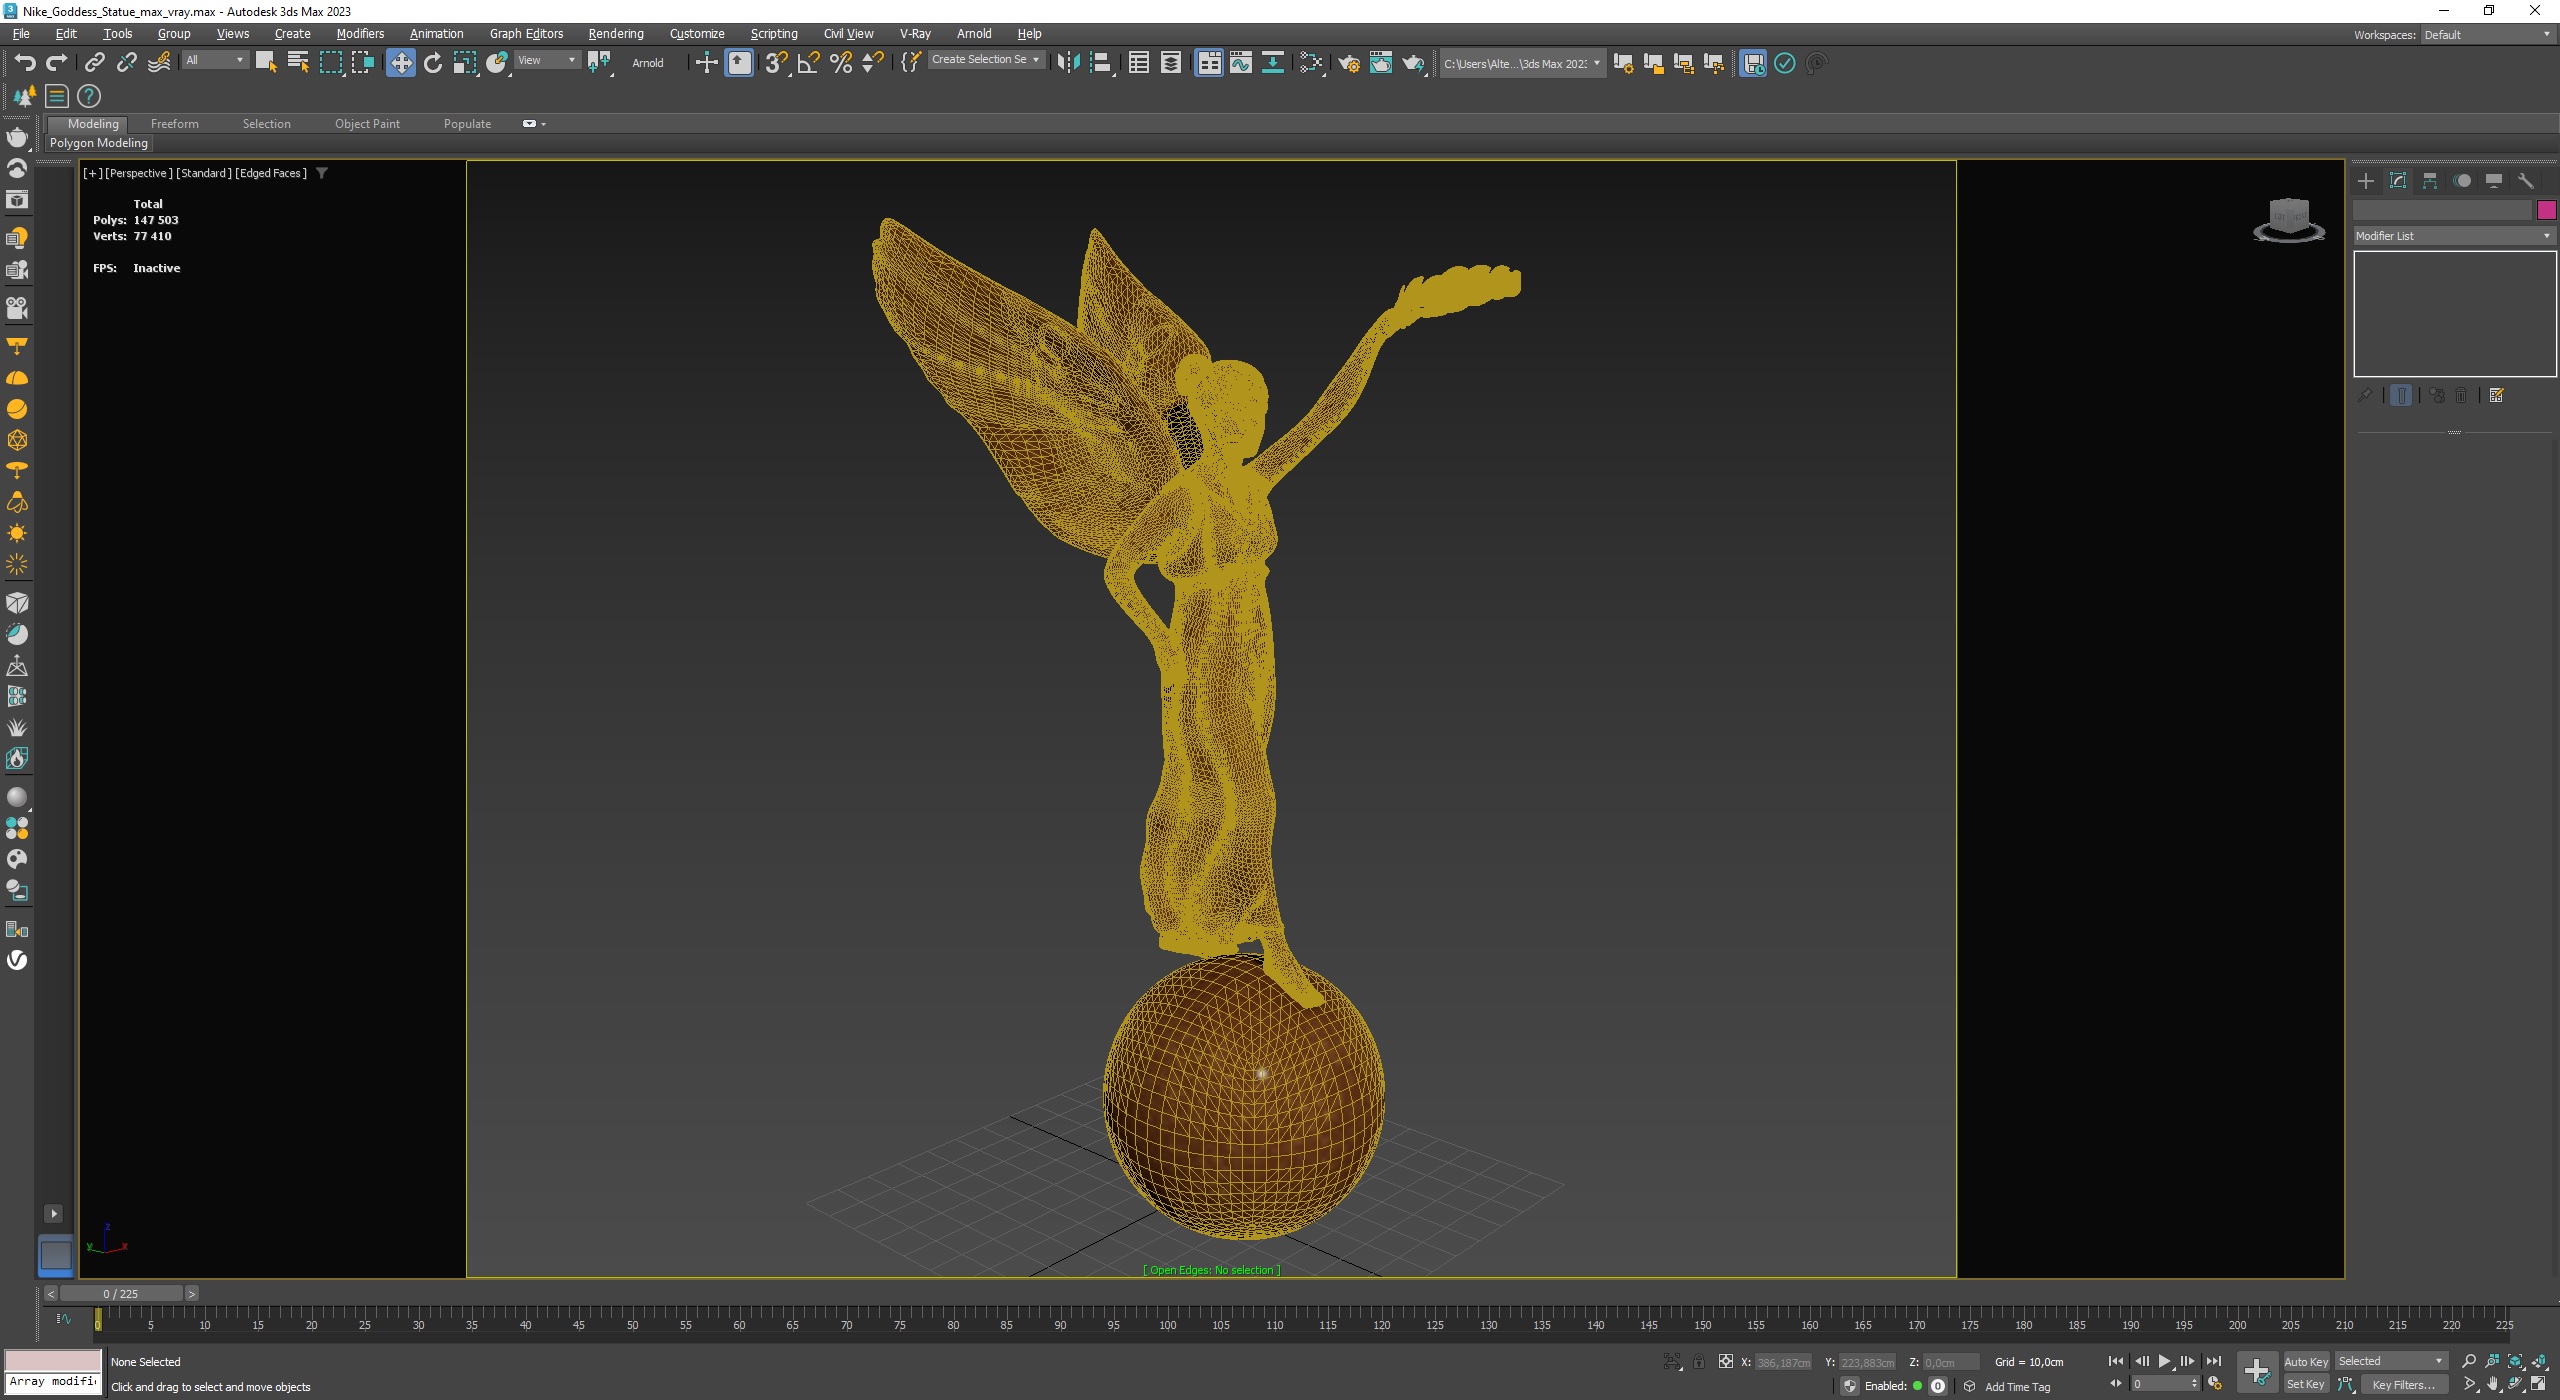Activate the Select and Rotate tool

tap(432, 63)
